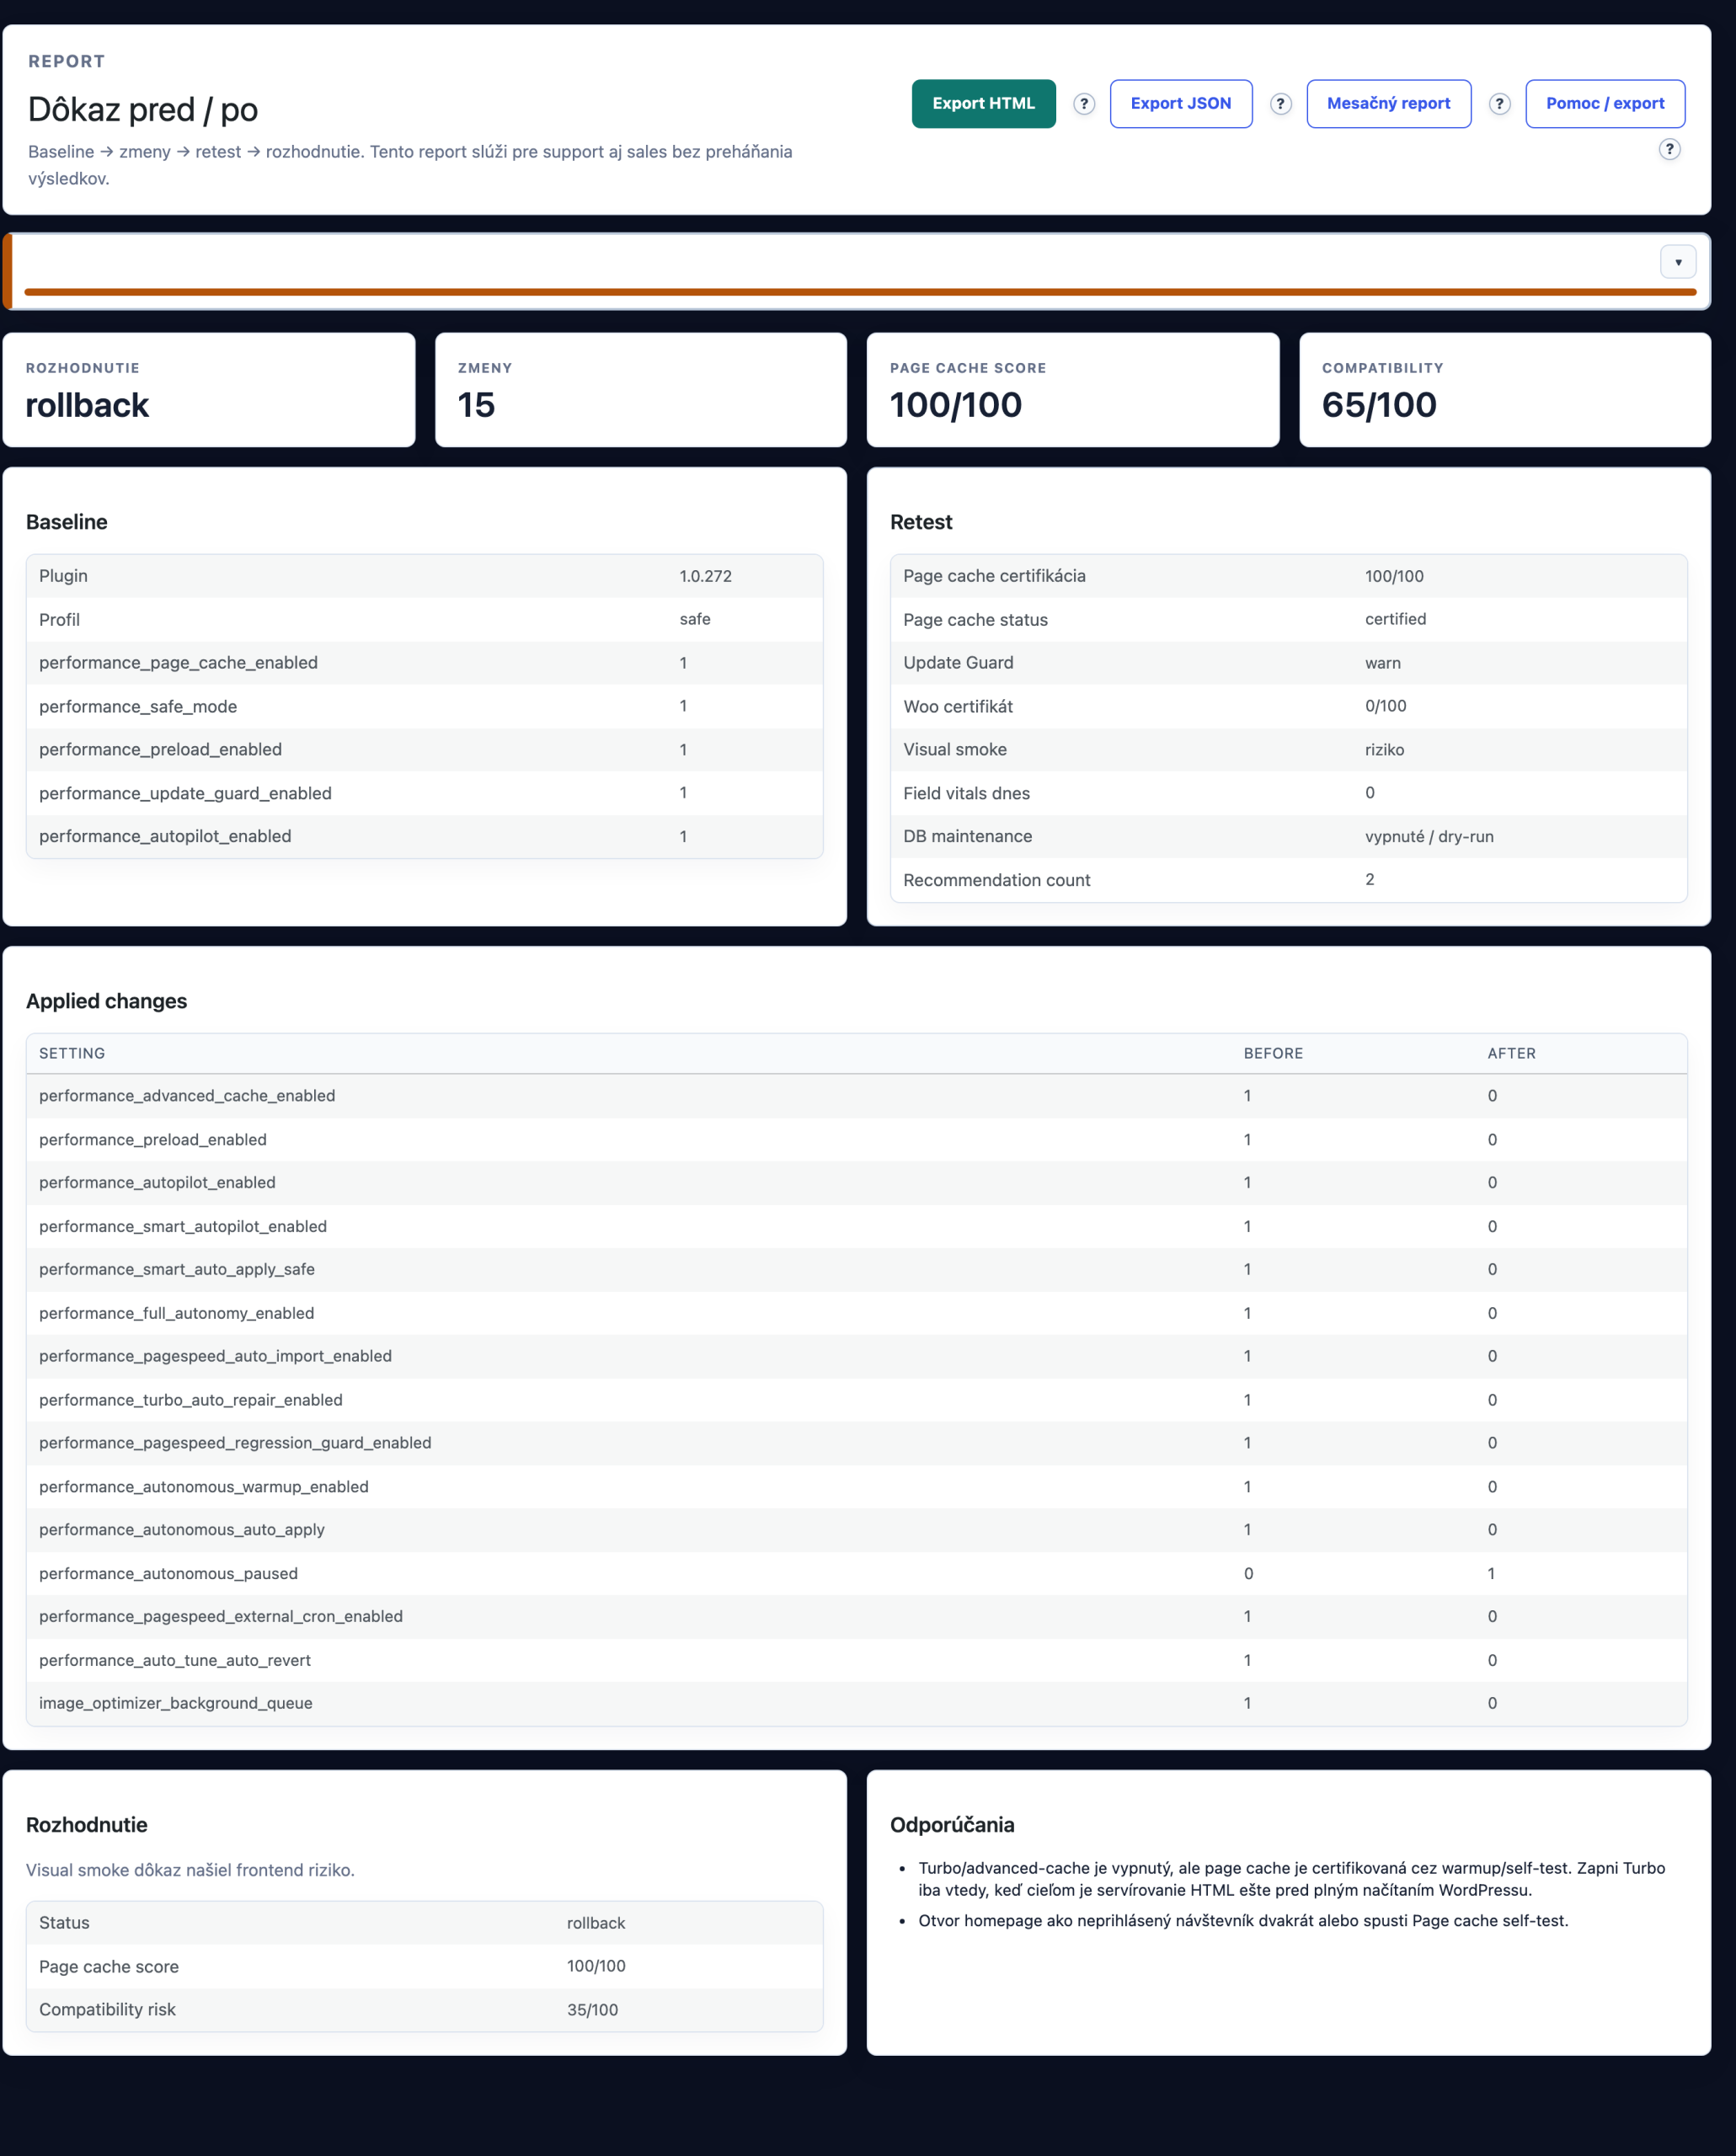Click the Export JSON button

point(1181,104)
